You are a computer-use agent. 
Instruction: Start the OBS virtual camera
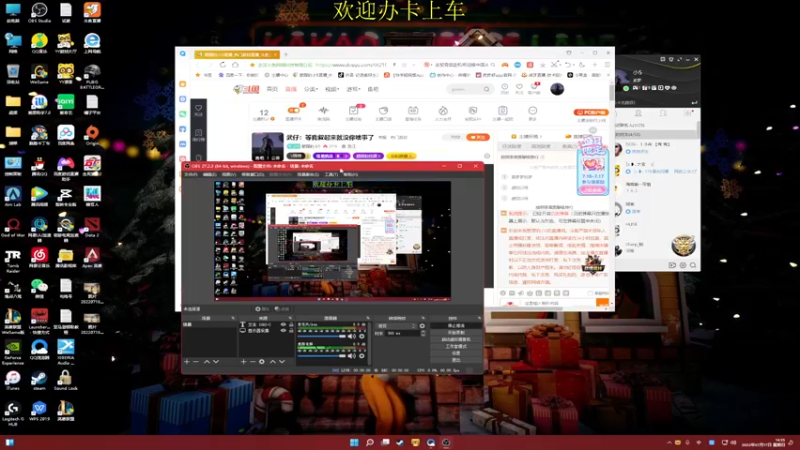456,339
